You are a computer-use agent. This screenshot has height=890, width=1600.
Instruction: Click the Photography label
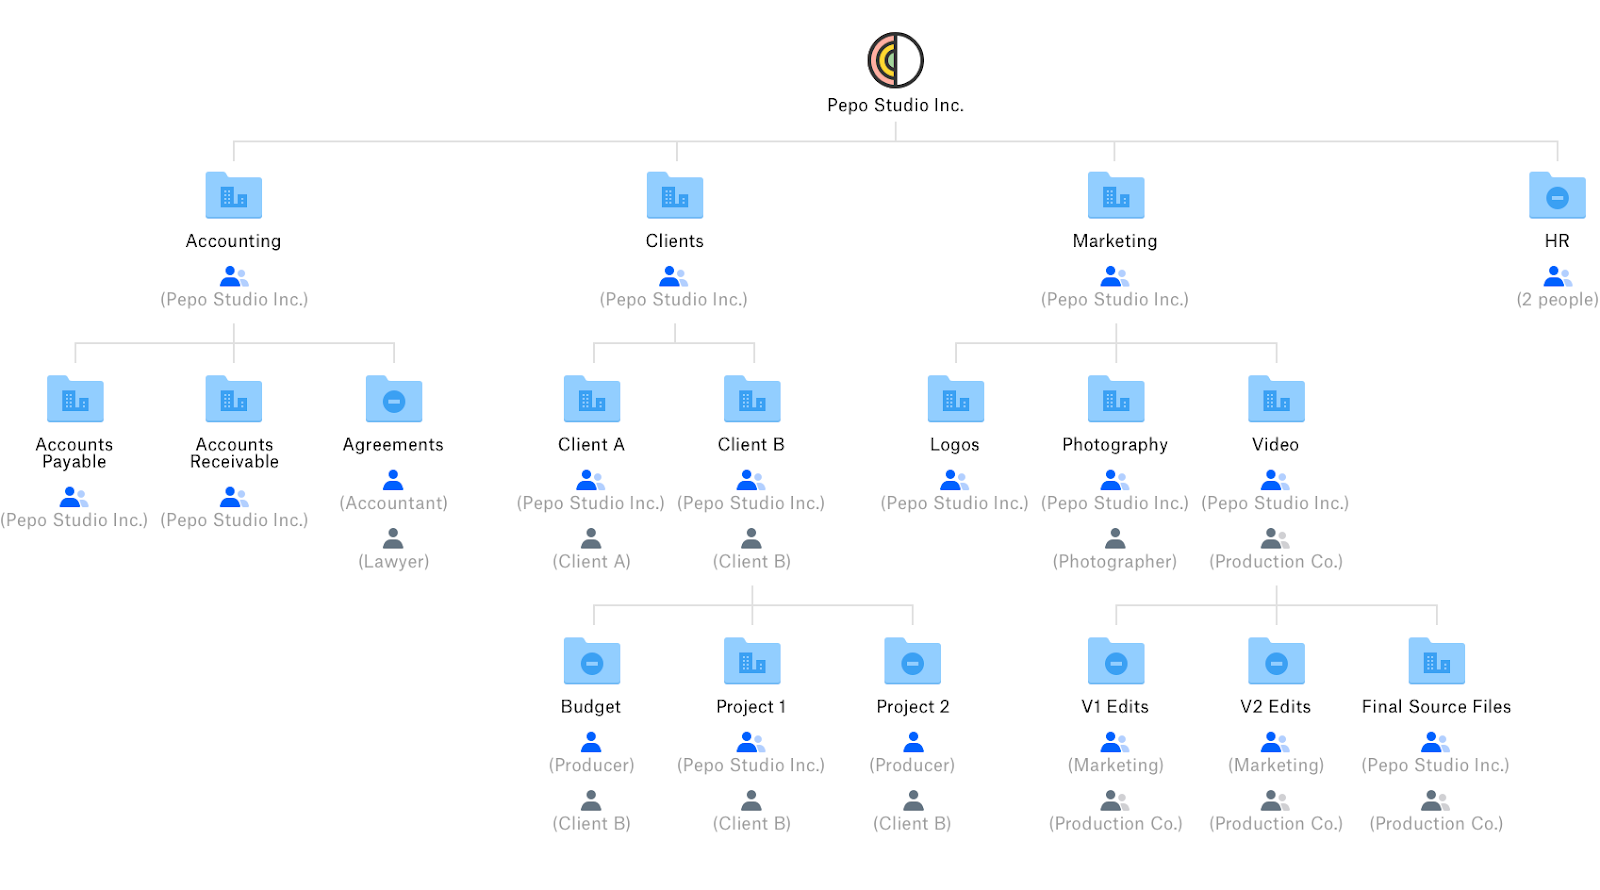(1115, 445)
